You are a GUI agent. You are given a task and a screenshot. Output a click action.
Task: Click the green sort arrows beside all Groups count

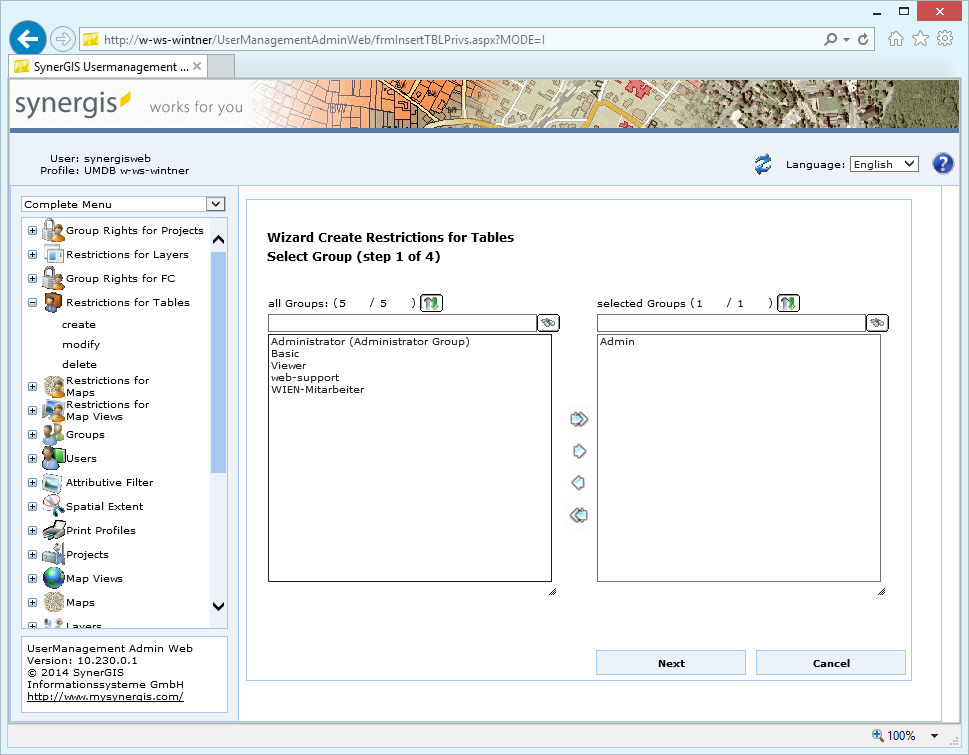(x=430, y=302)
